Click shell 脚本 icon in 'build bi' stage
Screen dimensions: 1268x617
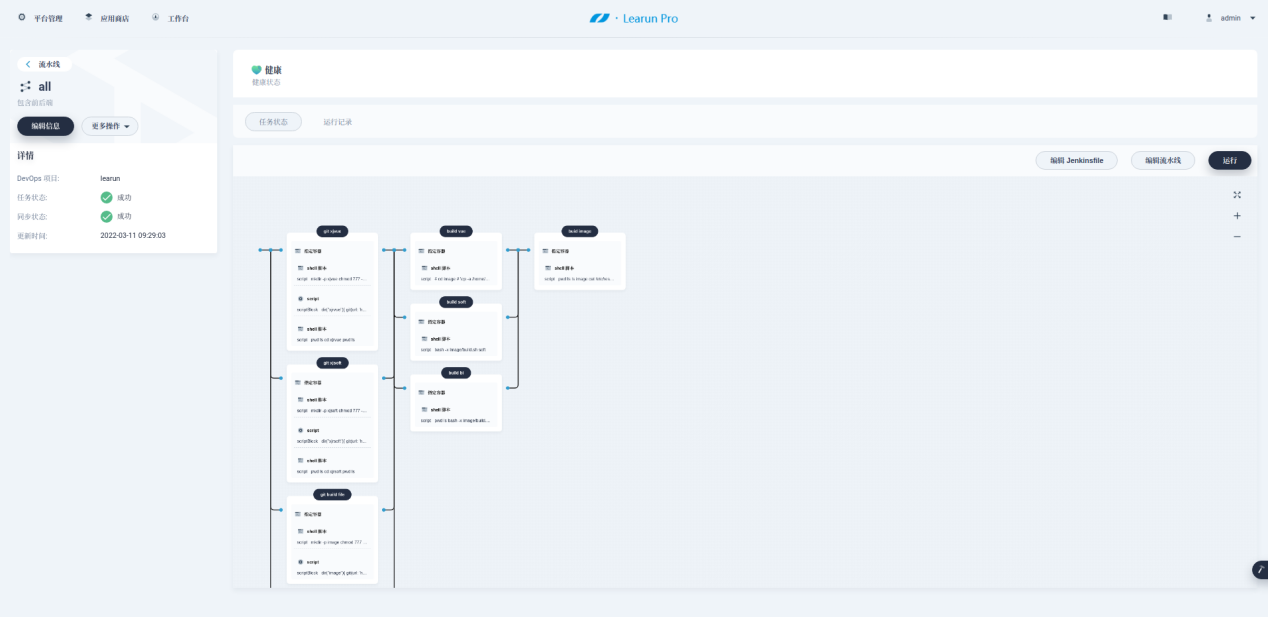[x=424, y=409]
